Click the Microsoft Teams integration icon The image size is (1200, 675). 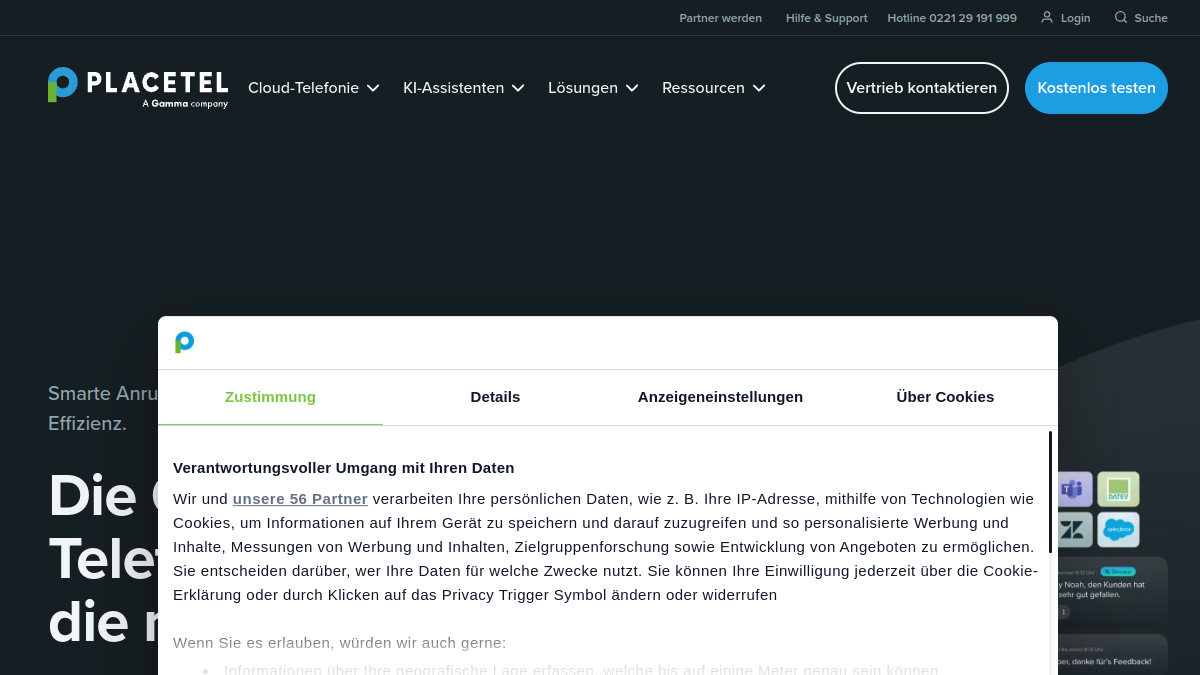pyautogui.click(x=1073, y=490)
